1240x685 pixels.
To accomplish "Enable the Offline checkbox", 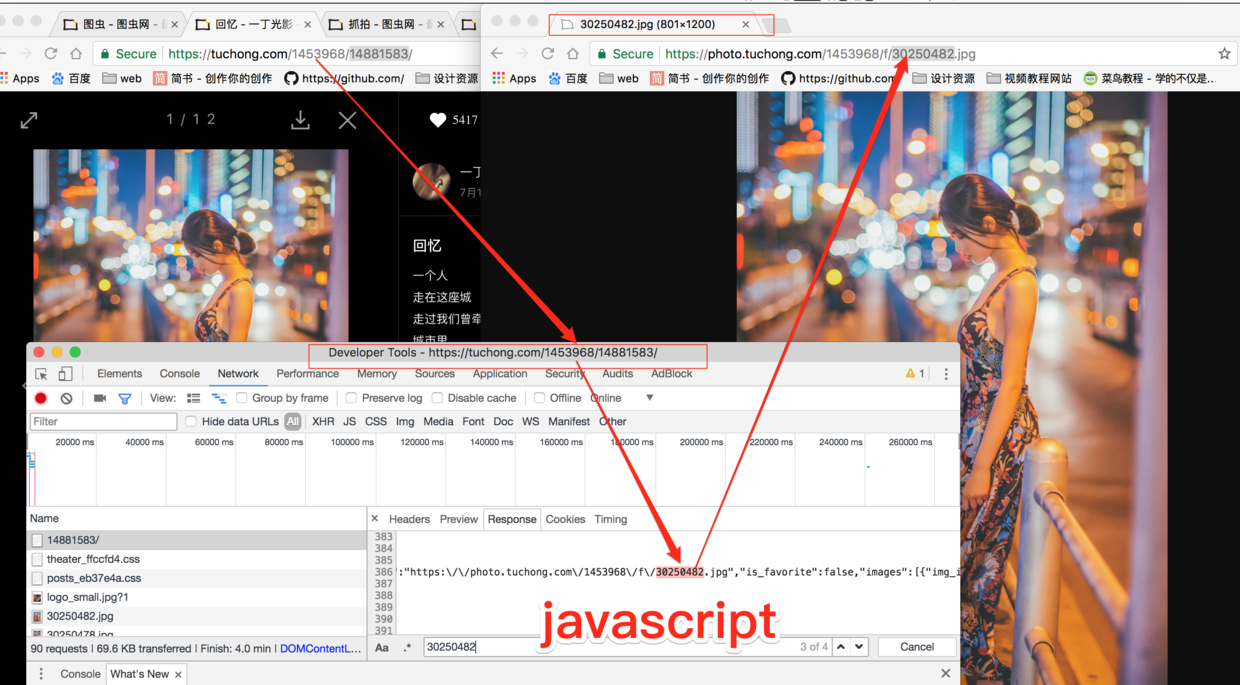I will tap(539, 398).
